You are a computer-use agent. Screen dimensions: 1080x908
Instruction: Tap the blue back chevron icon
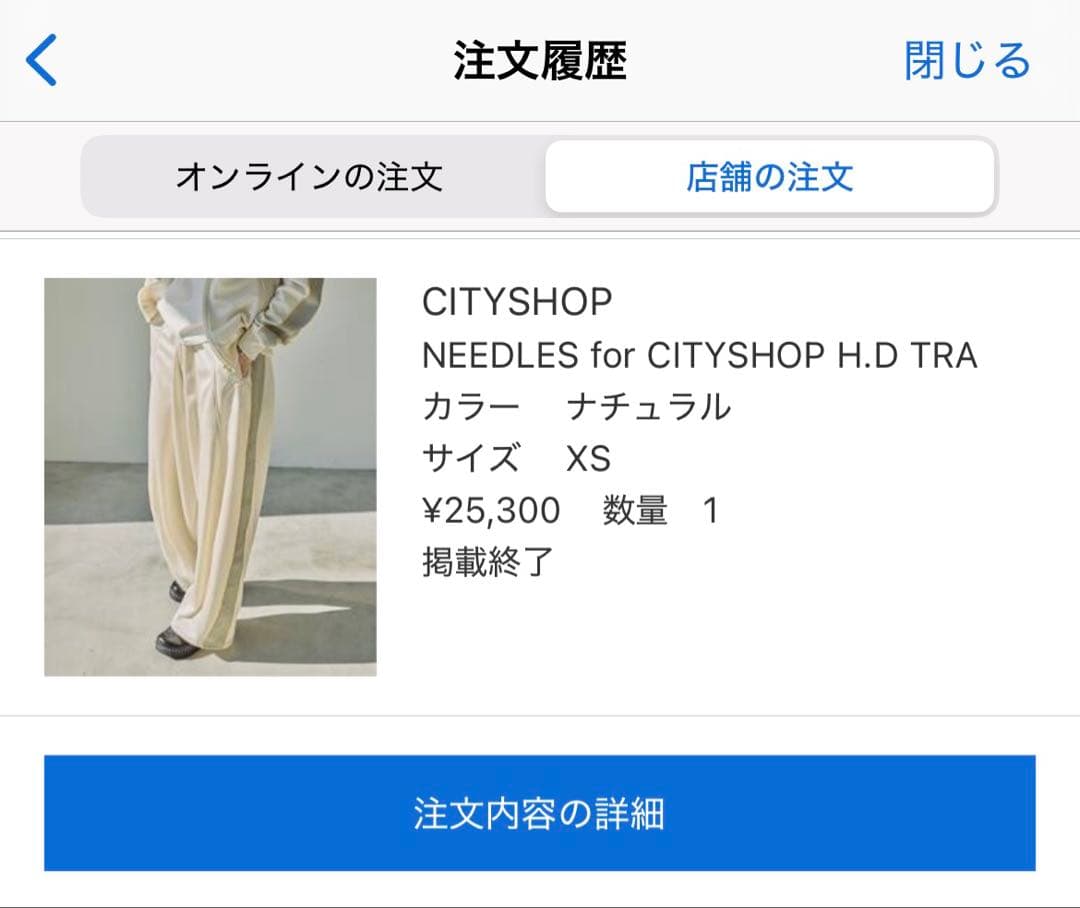coord(41,60)
